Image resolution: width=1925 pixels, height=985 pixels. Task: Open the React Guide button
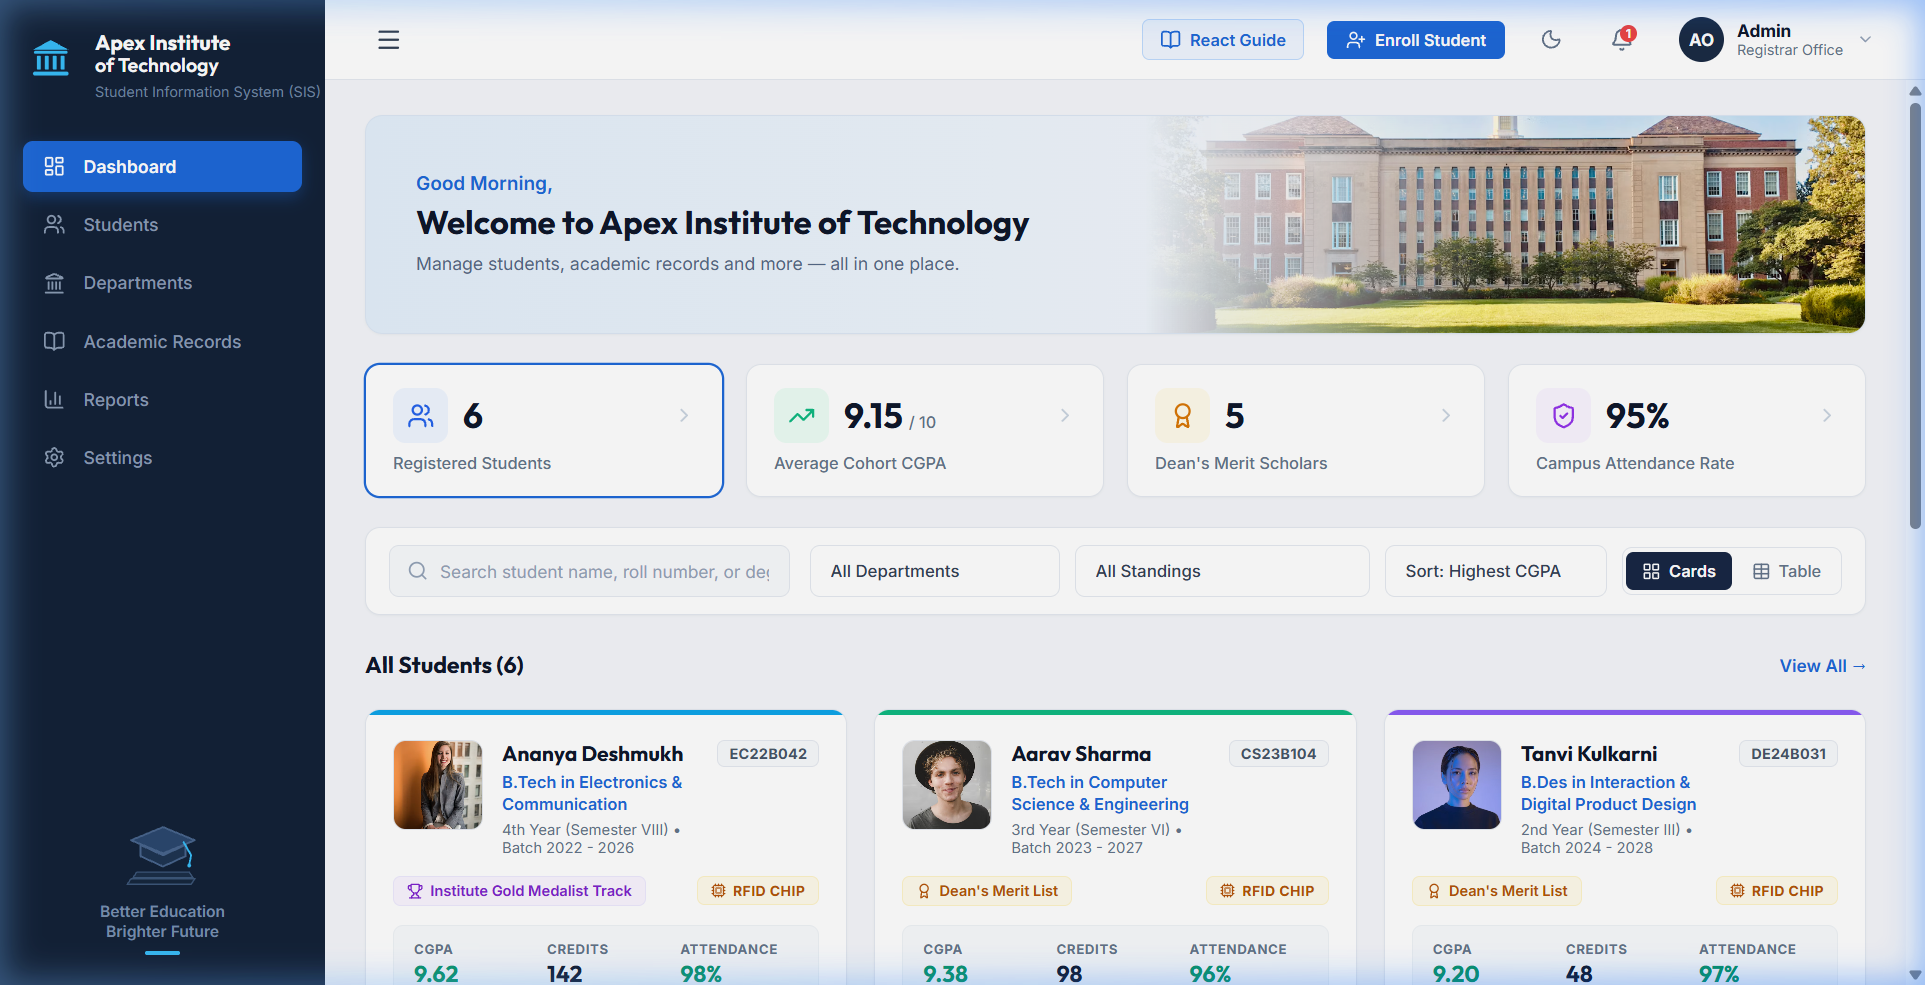1223,40
